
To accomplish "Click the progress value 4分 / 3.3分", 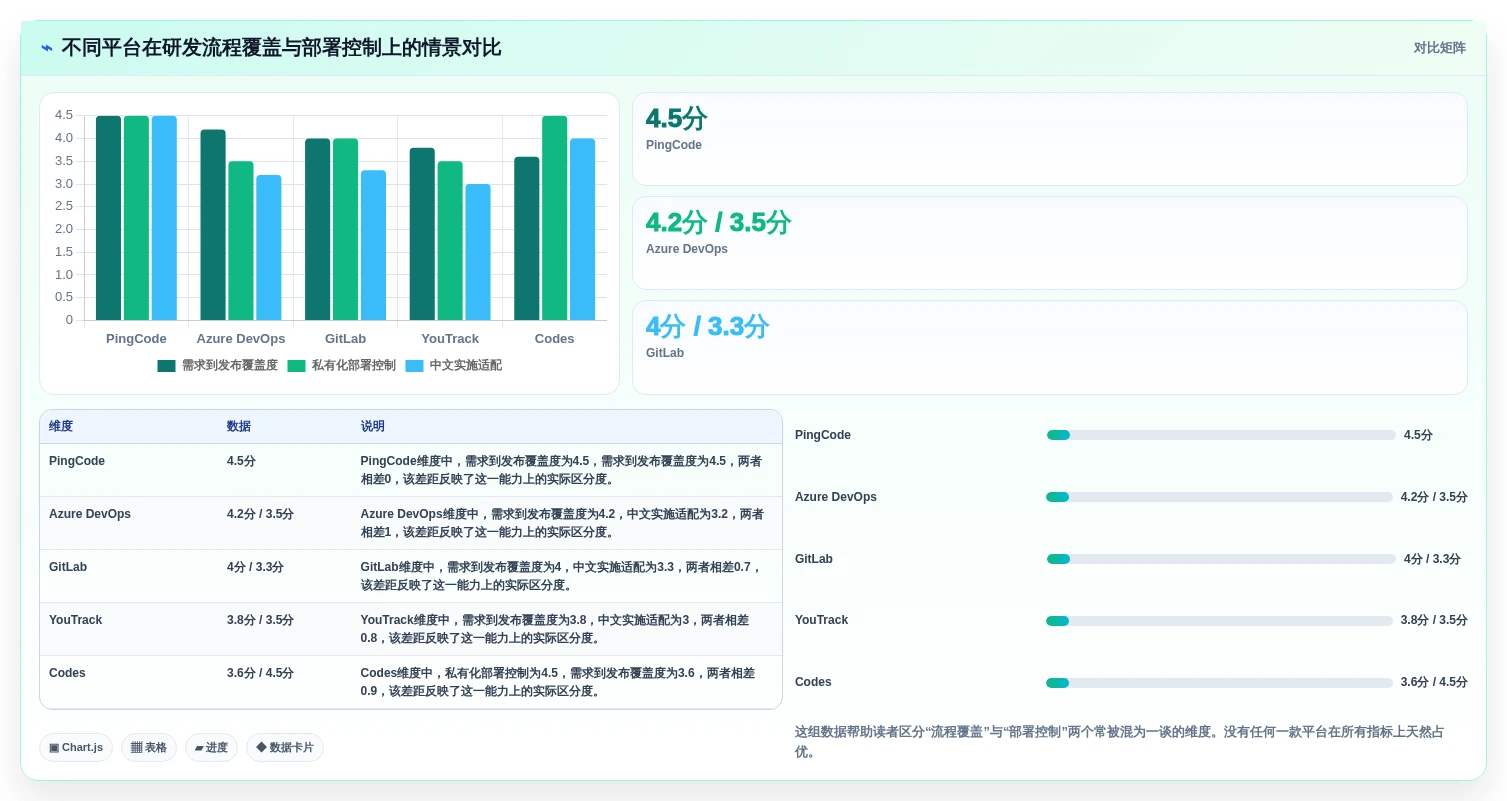I will coord(1432,559).
